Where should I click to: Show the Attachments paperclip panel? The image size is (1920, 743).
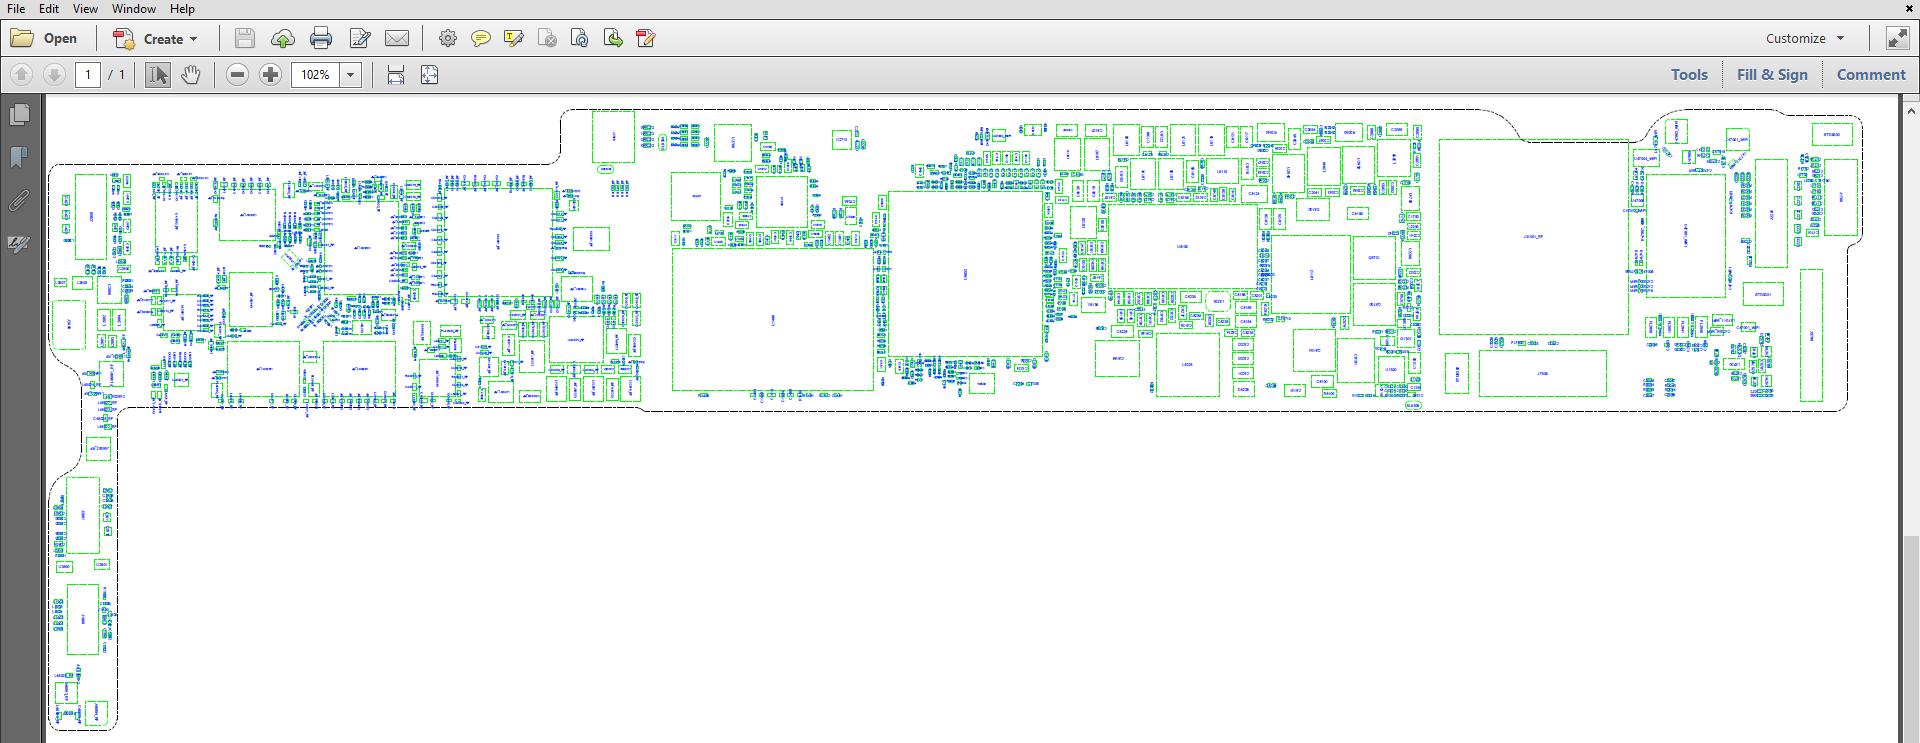pyautogui.click(x=19, y=201)
